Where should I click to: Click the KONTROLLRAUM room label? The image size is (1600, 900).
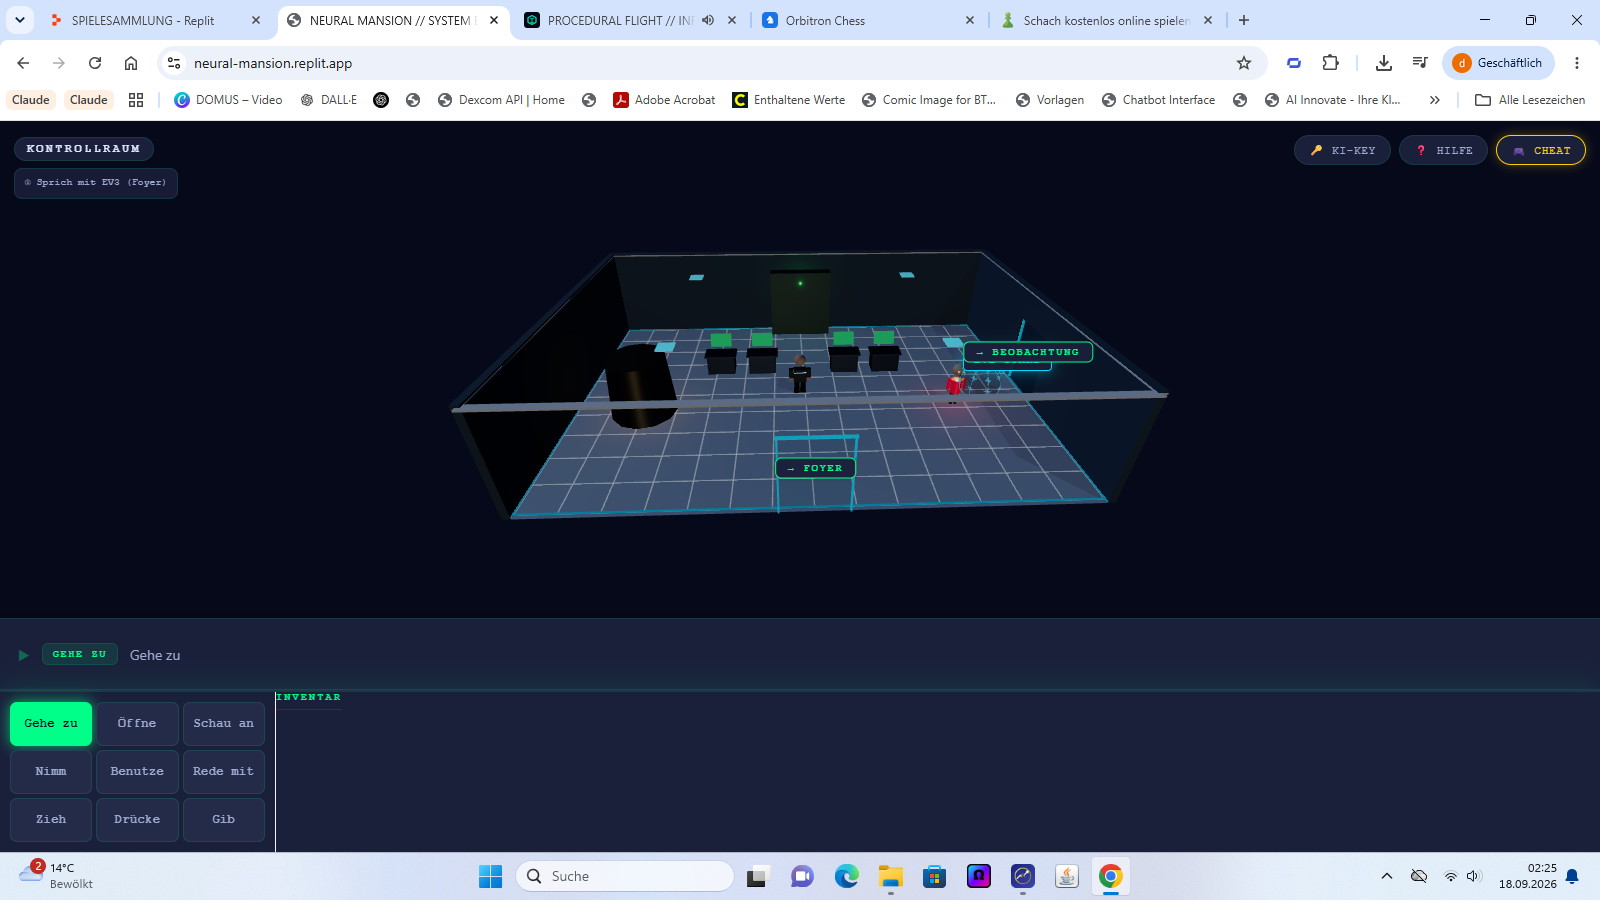(84, 149)
